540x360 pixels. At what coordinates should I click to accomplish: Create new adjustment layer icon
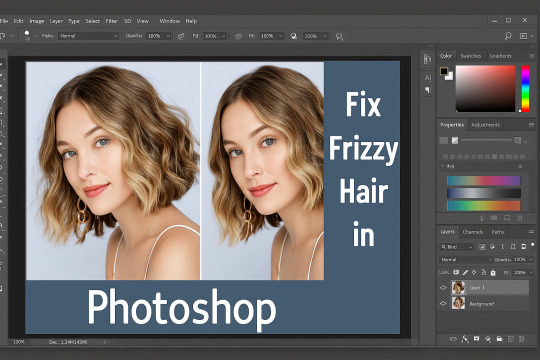click(488, 339)
